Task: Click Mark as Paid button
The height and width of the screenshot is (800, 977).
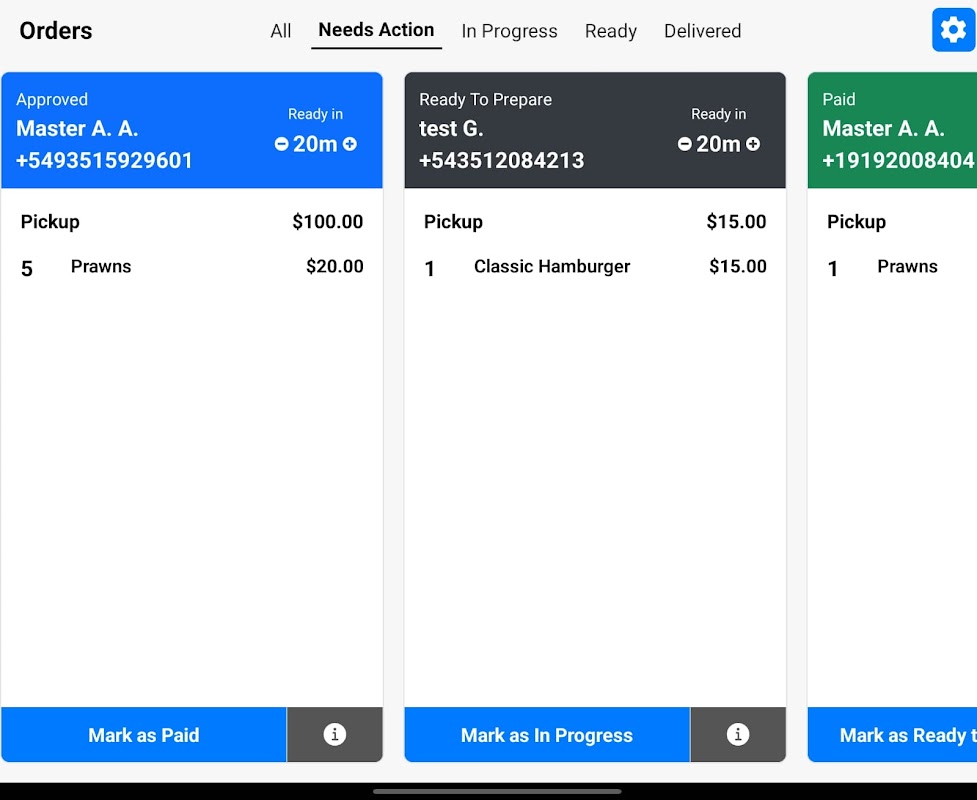Action: pos(144,735)
